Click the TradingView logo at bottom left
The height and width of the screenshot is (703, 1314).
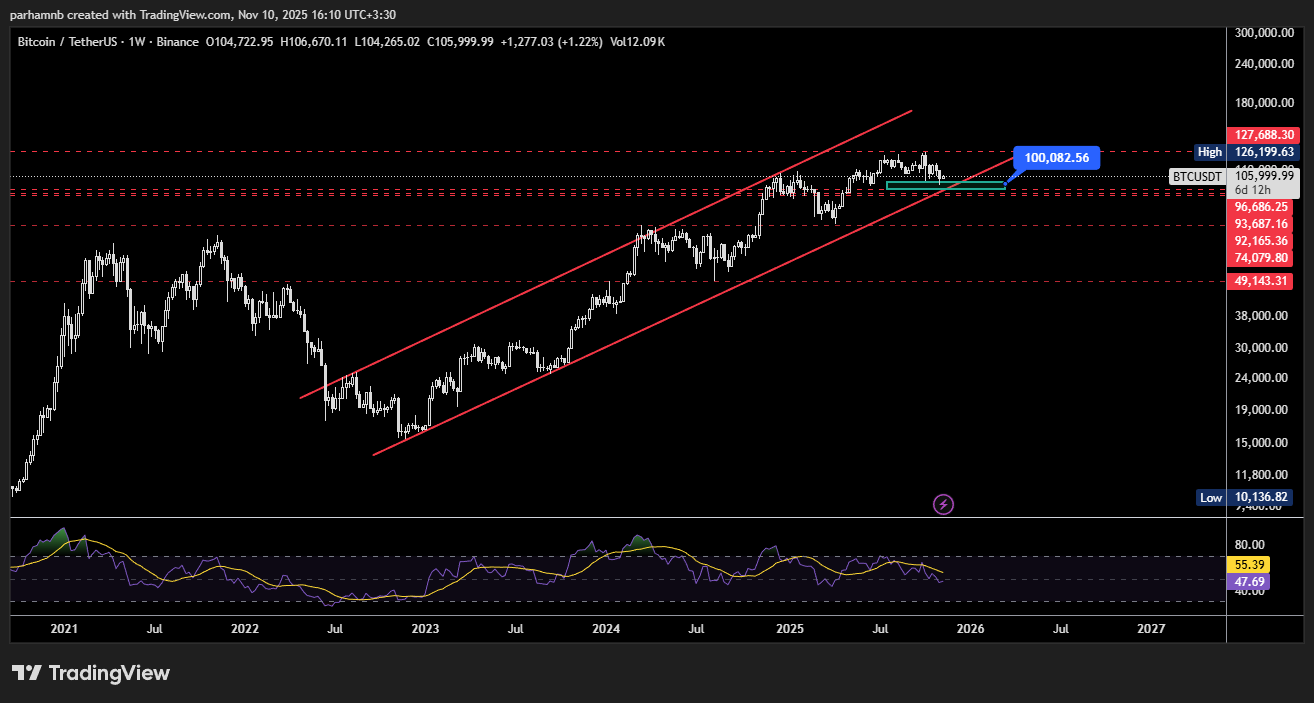(x=91, y=673)
